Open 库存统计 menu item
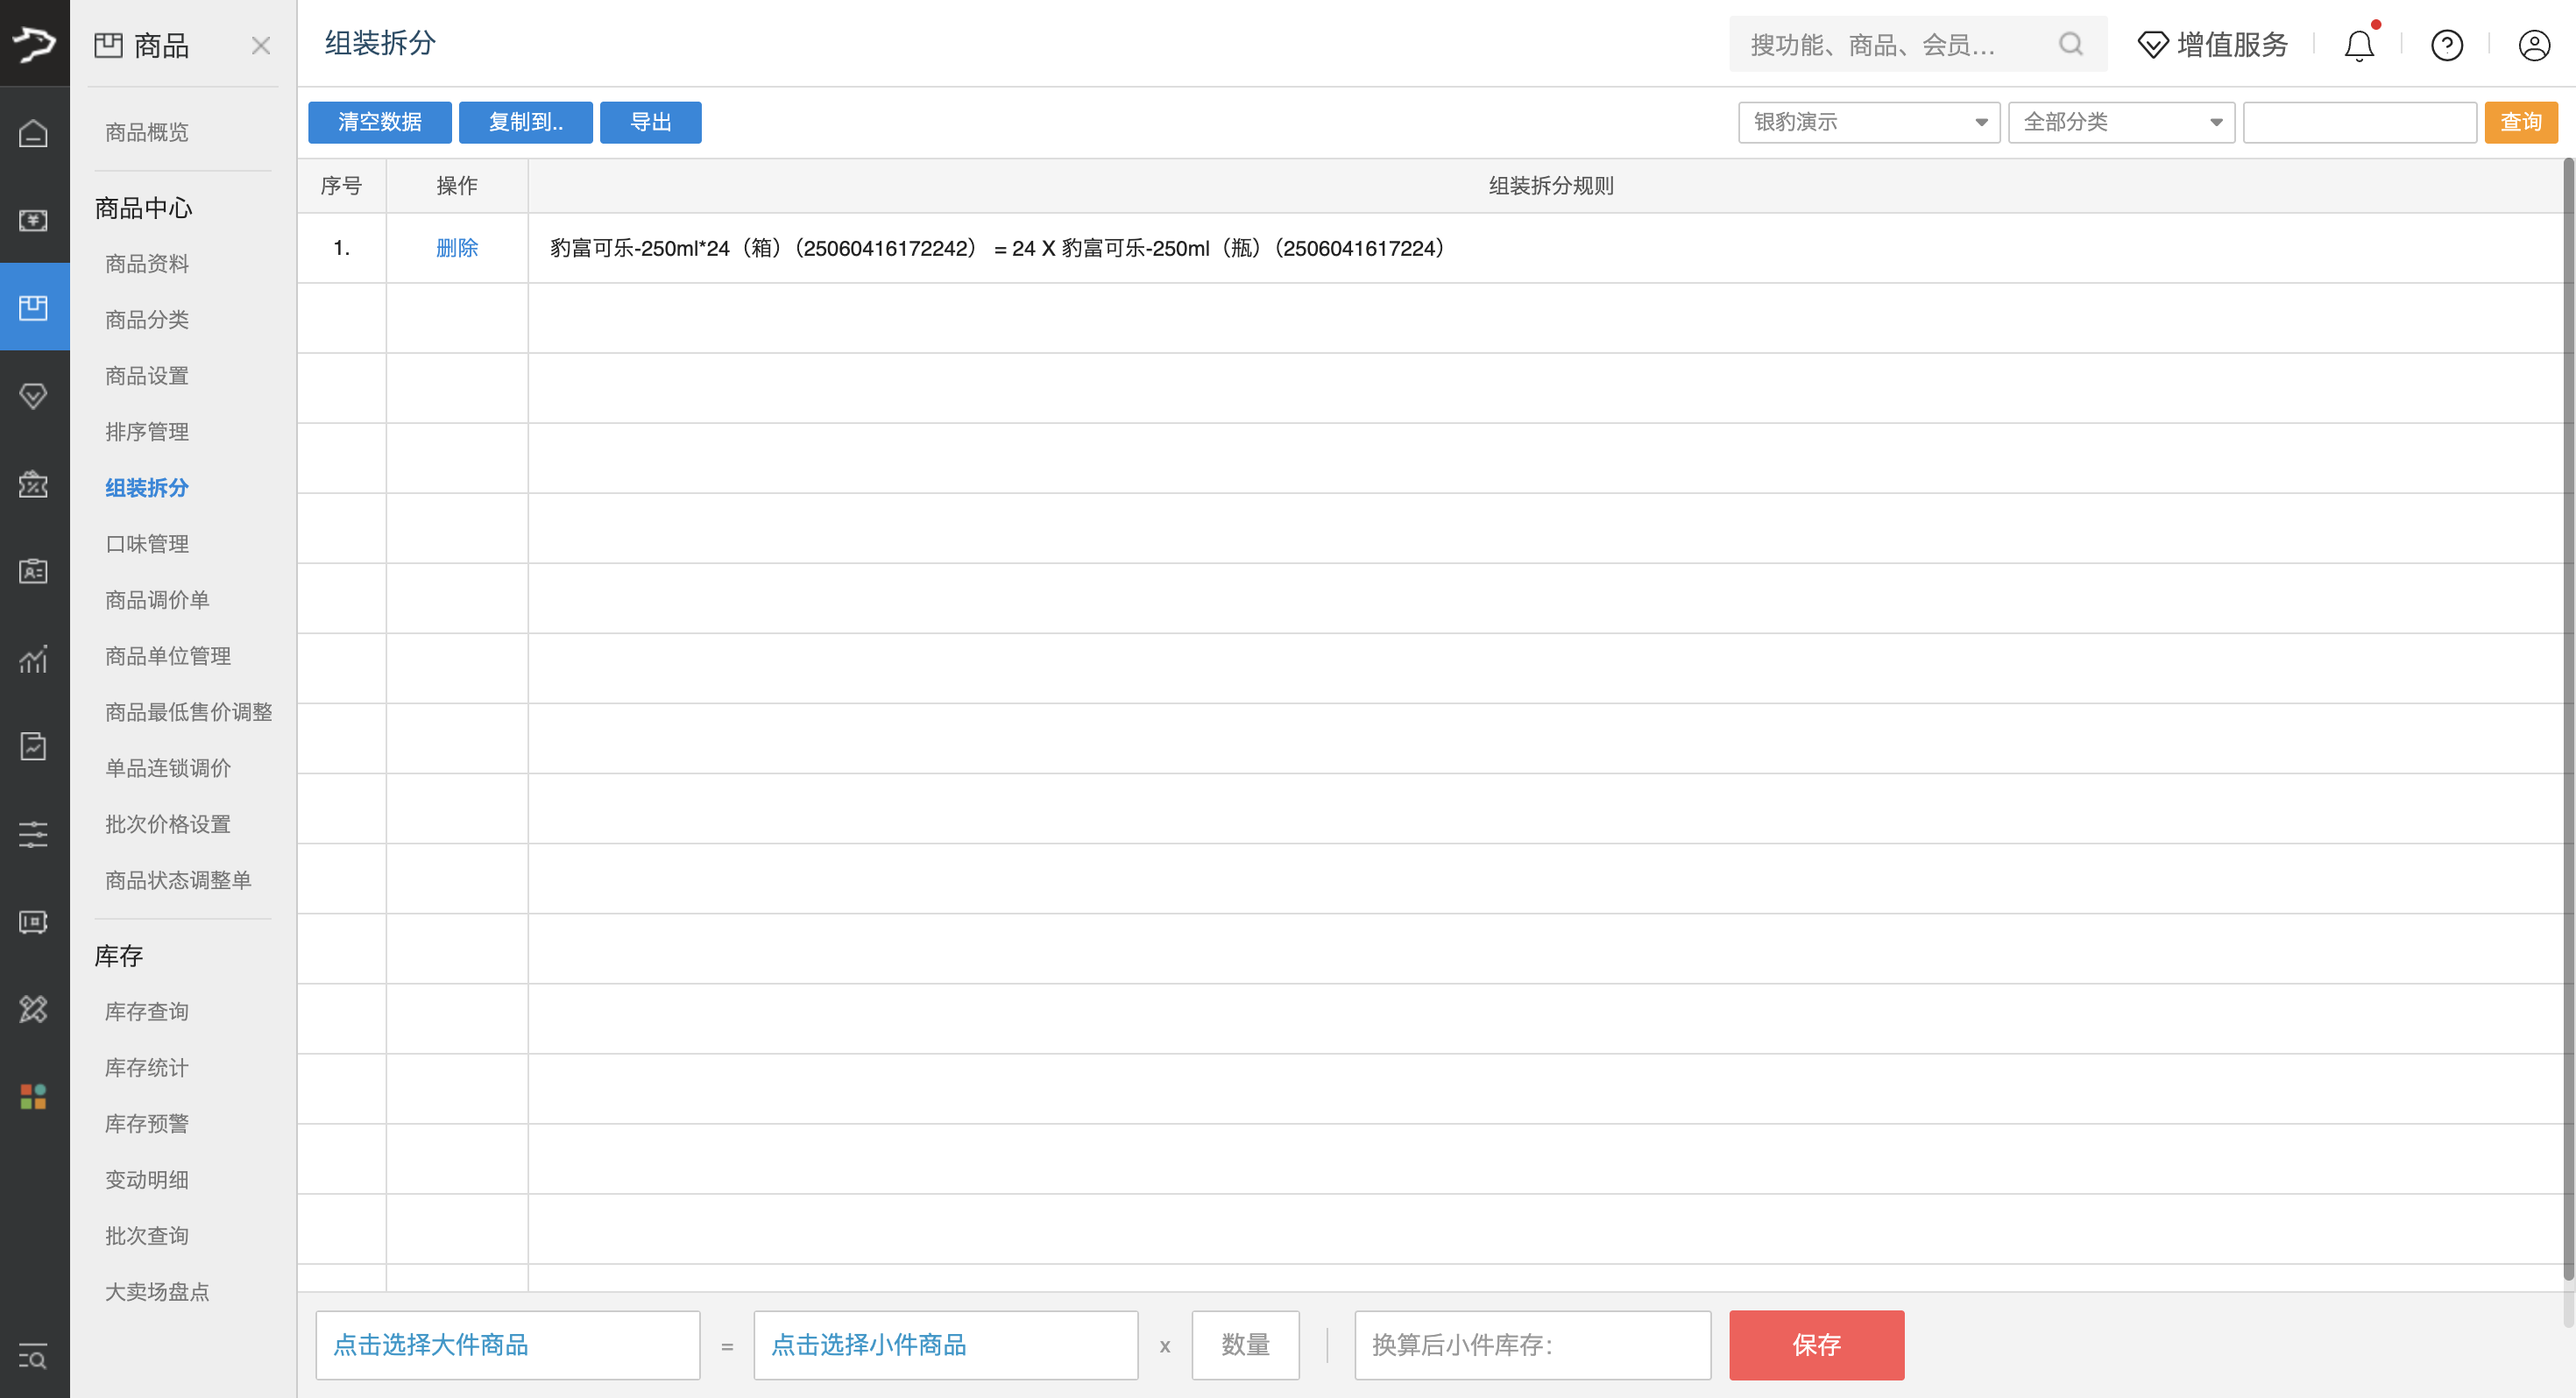 (x=147, y=1068)
